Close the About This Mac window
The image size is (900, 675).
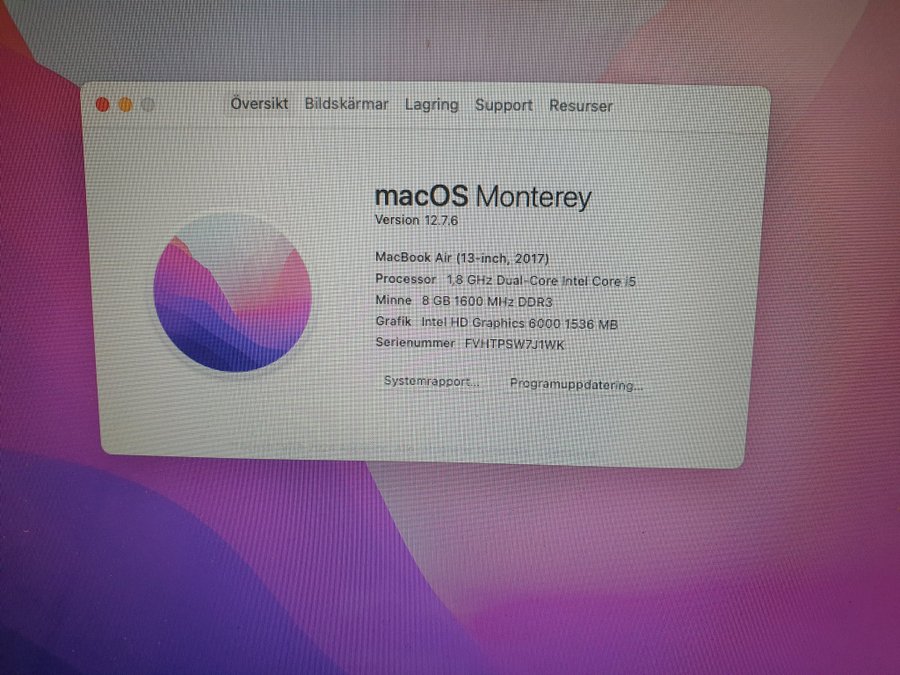pos(102,104)
